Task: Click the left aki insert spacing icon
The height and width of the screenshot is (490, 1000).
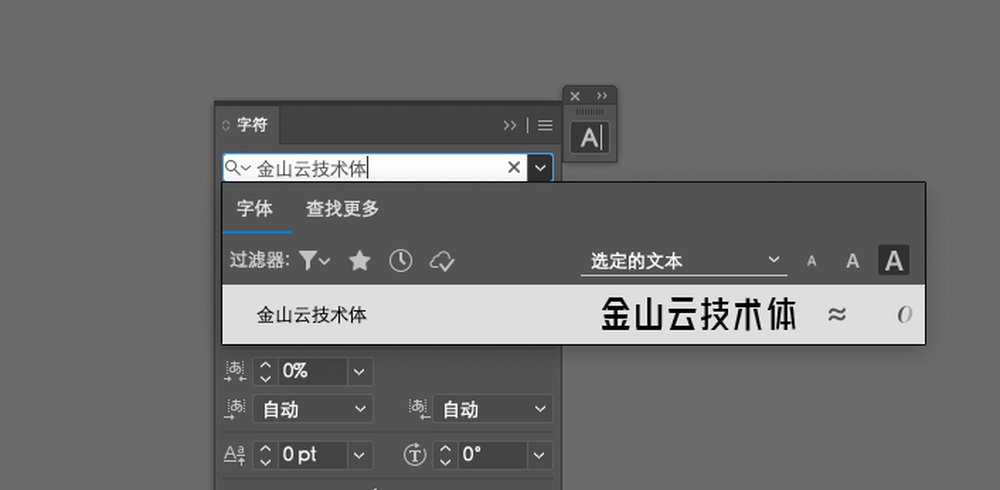Action: click(235, 409)
